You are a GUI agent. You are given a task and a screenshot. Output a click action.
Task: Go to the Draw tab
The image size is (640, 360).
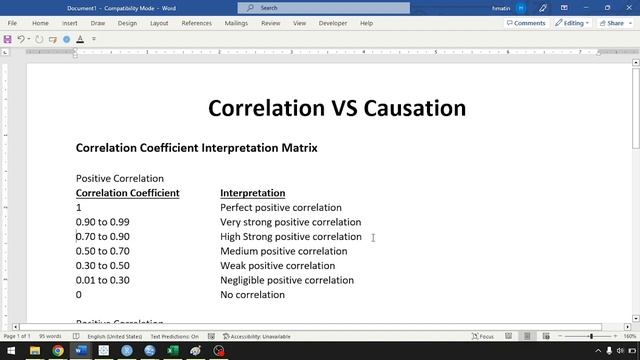click(98, 23)
